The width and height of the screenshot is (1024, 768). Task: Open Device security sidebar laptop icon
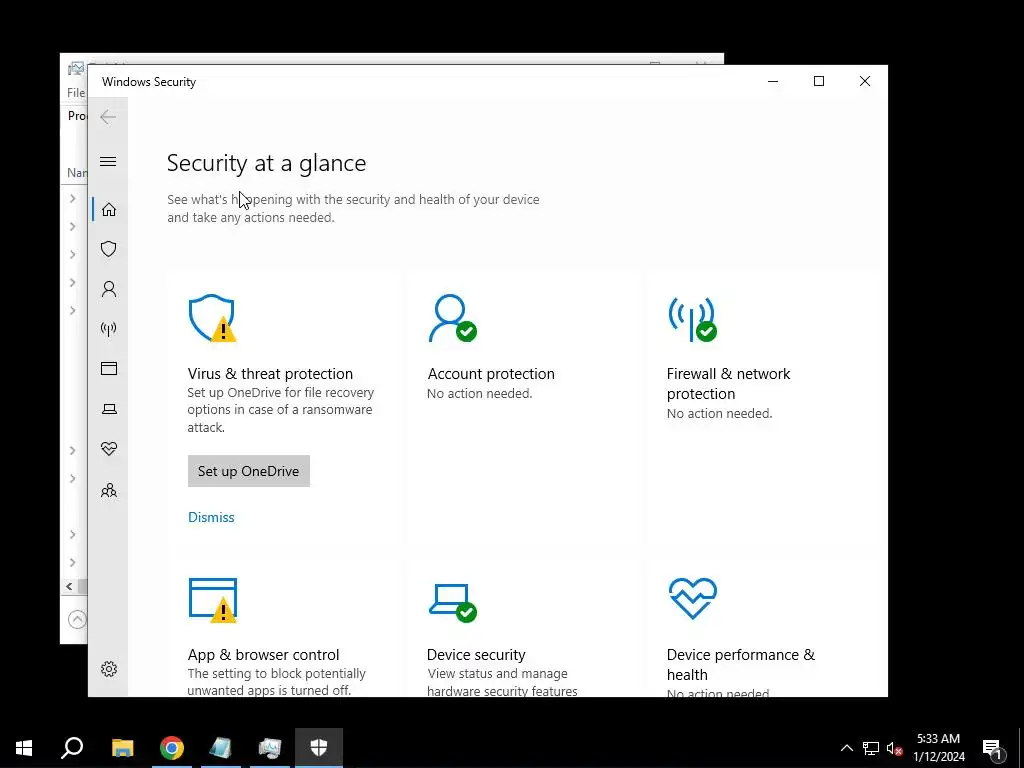click(108, 409)
